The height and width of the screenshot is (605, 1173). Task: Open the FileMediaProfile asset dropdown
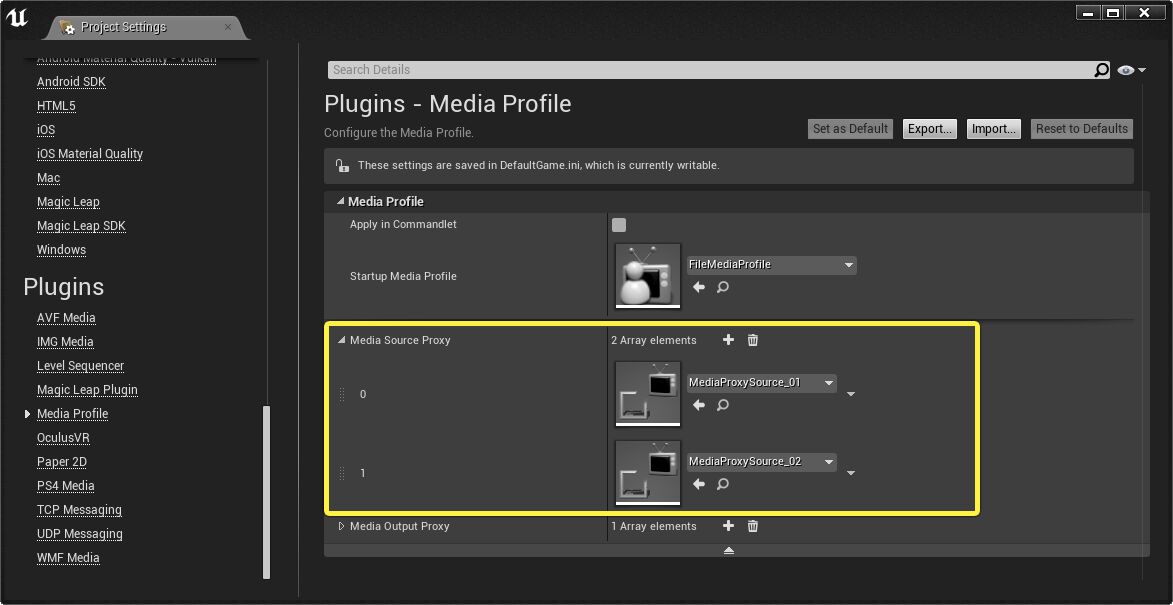[x=848, y=264]
